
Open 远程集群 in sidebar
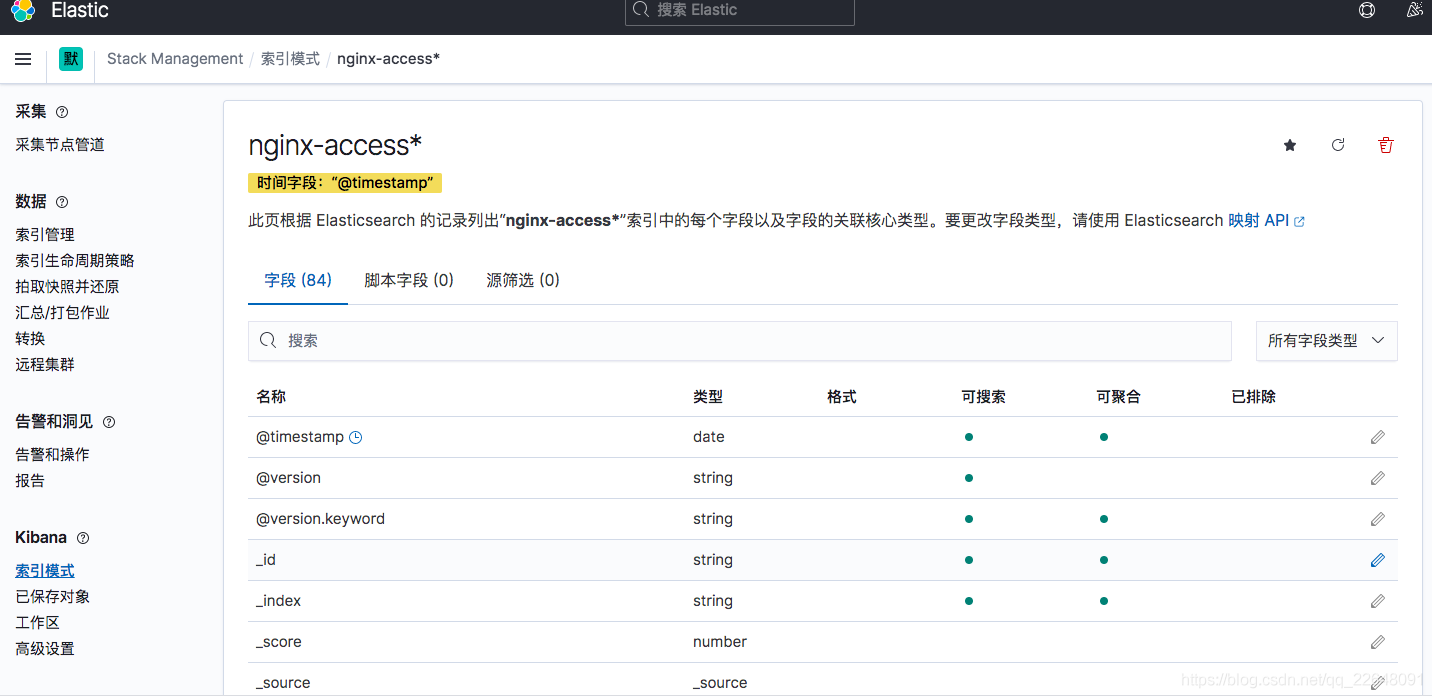tap(45, 365)
